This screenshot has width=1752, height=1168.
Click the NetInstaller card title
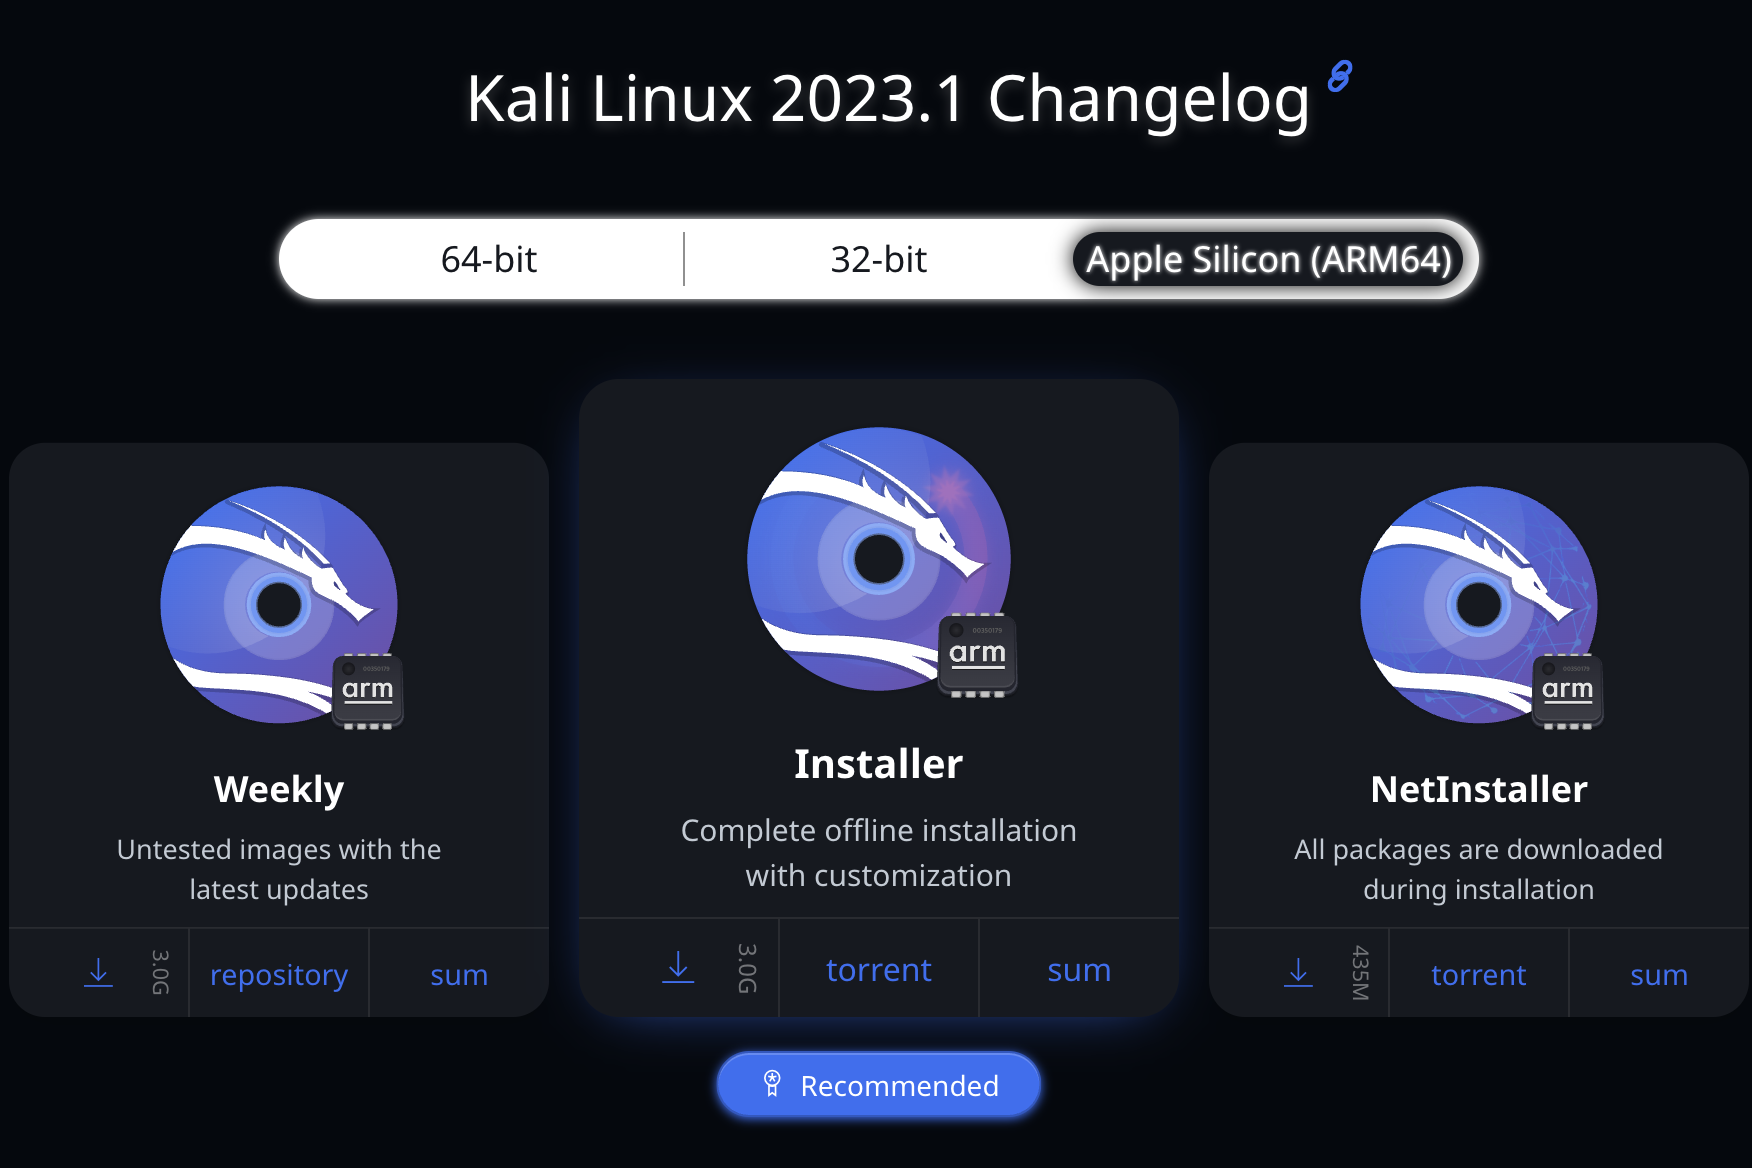(x=1479, y=789)
